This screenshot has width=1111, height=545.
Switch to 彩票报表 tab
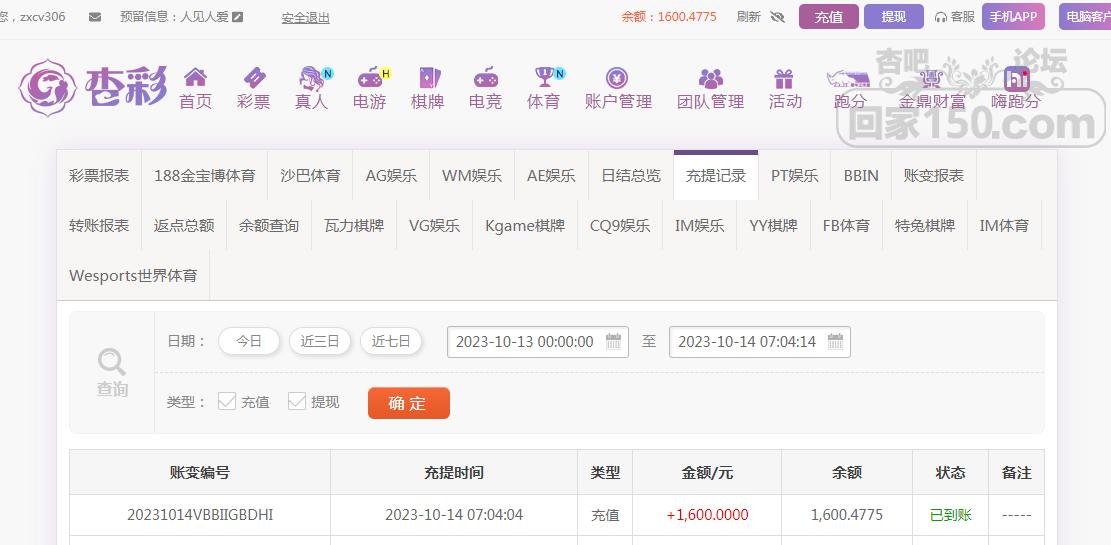click(99, 176)
